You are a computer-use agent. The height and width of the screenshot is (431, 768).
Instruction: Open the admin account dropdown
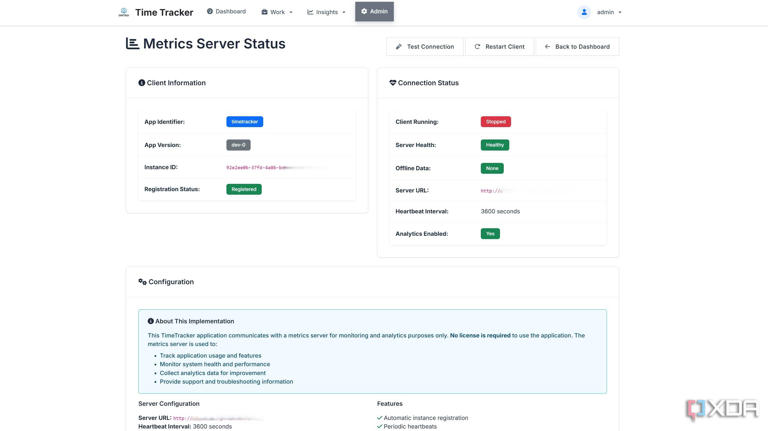[609, 12]
